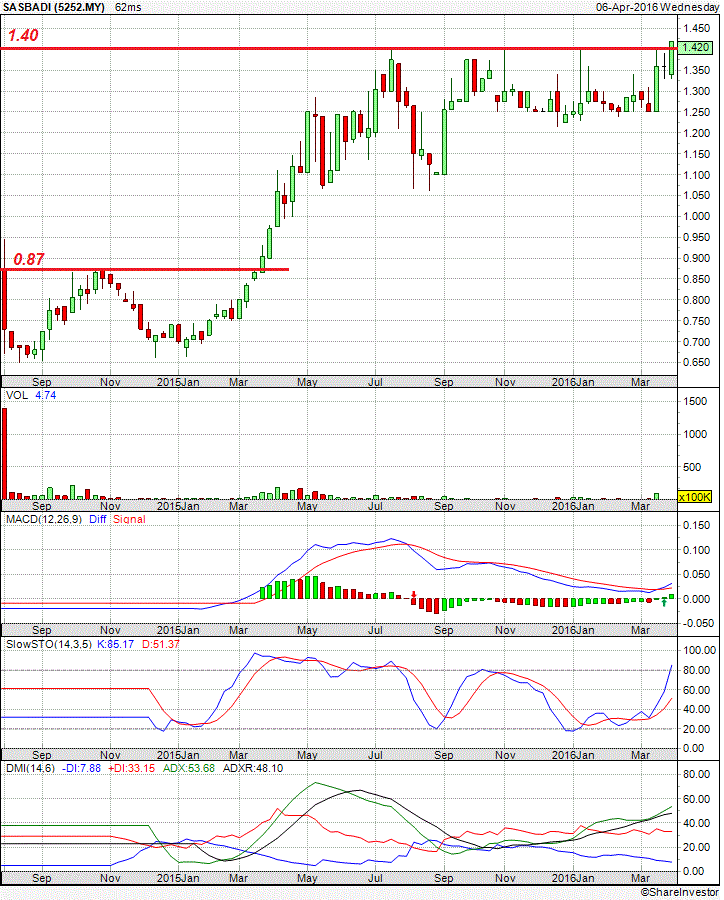Click the 1.420 current price tag
This screenshot has width=724, height=900.
[695, 48]
